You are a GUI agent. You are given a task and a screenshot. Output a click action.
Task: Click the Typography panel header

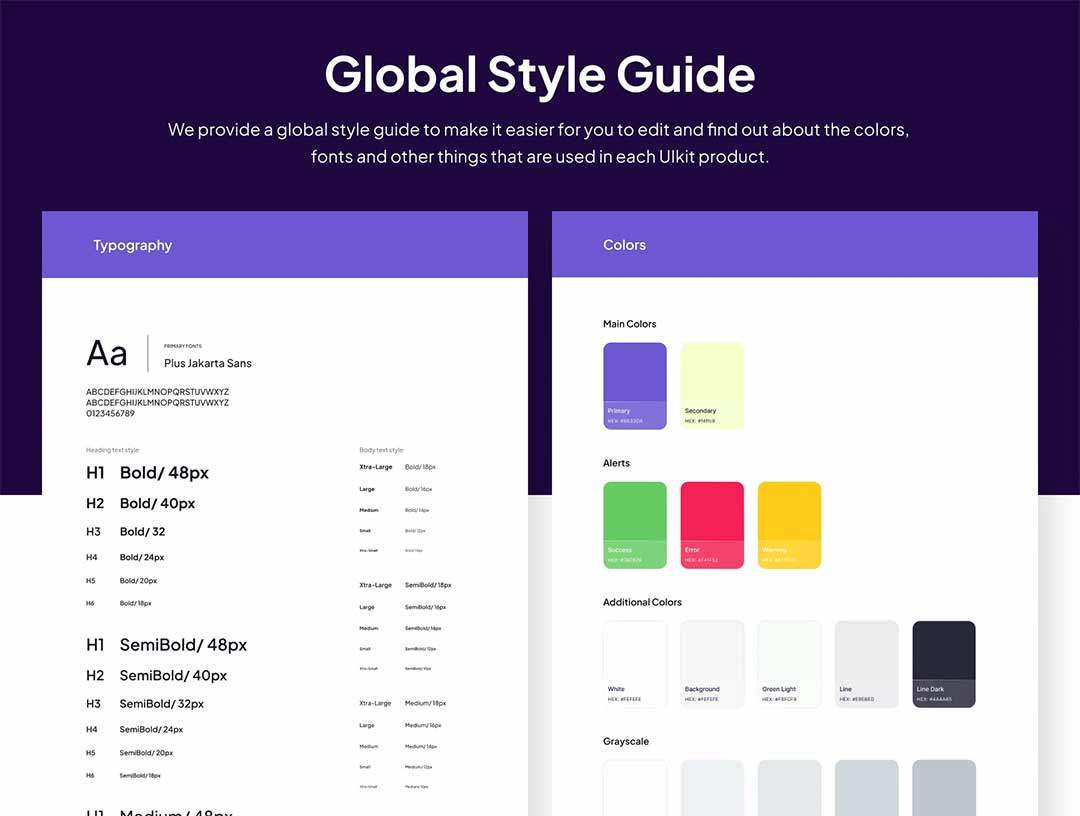tap(133, 245)
